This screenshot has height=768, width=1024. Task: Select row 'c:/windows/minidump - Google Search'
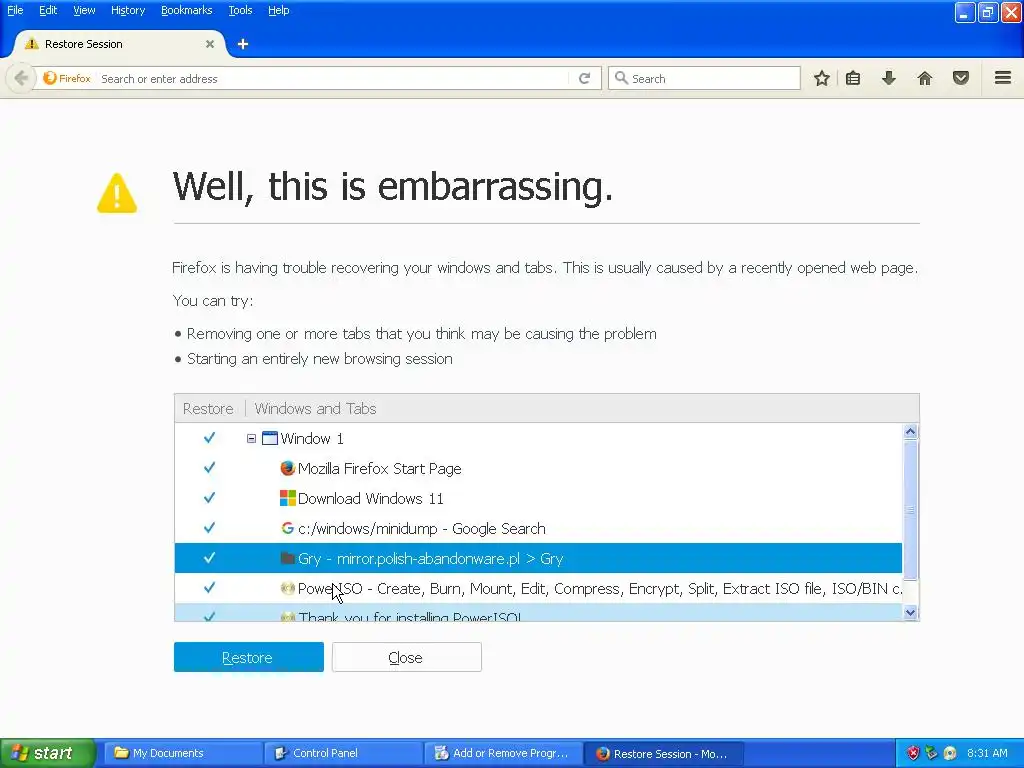click(x=538, y=528)
